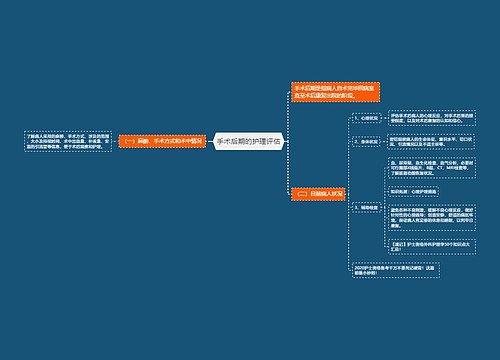Image resolution: width=500 pixels, height=360 pixels.
Task: Click the dashed connector left of (一) 麻醉 node
Action: click(x=116, y=141)
